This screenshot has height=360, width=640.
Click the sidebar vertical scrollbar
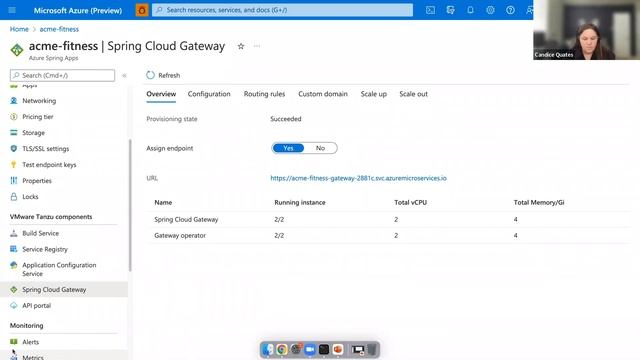tap(130, 205)
